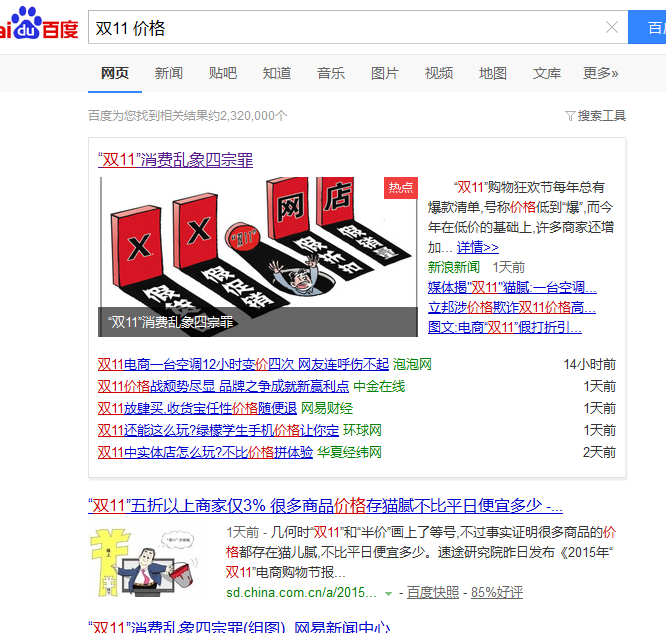The width and height of the screenshot is (666, 633).
Task: Click the 环球网 source label
Action: tap(362, 430)
